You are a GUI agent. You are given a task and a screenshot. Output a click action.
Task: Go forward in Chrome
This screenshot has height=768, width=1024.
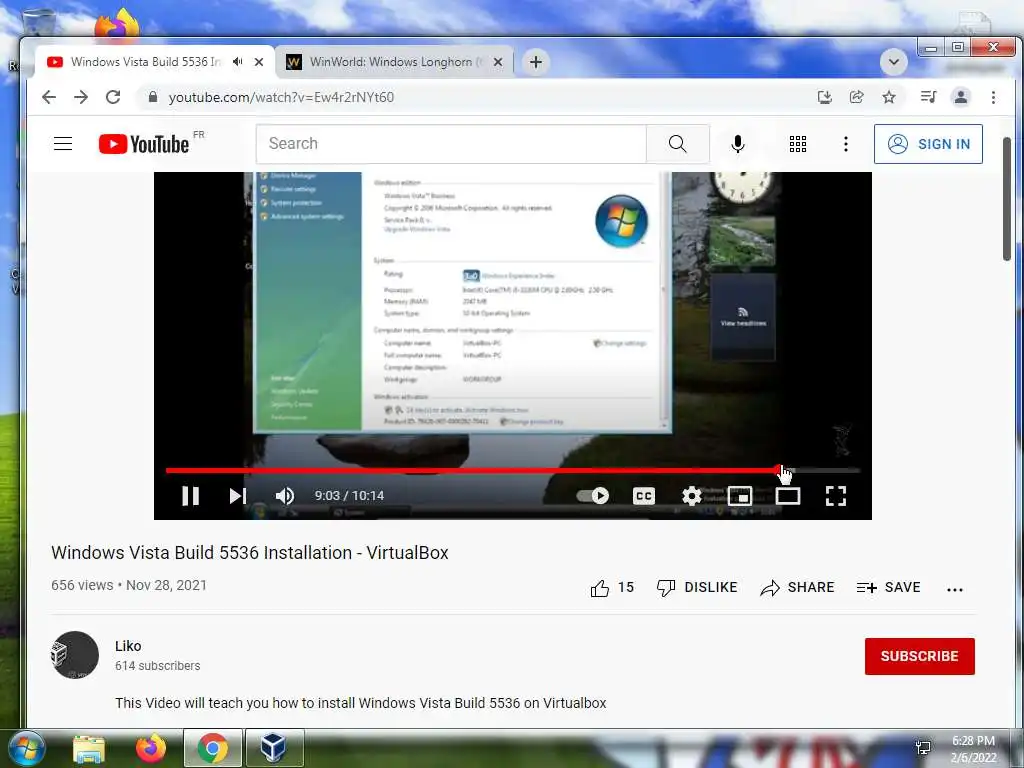pos(81,97)
